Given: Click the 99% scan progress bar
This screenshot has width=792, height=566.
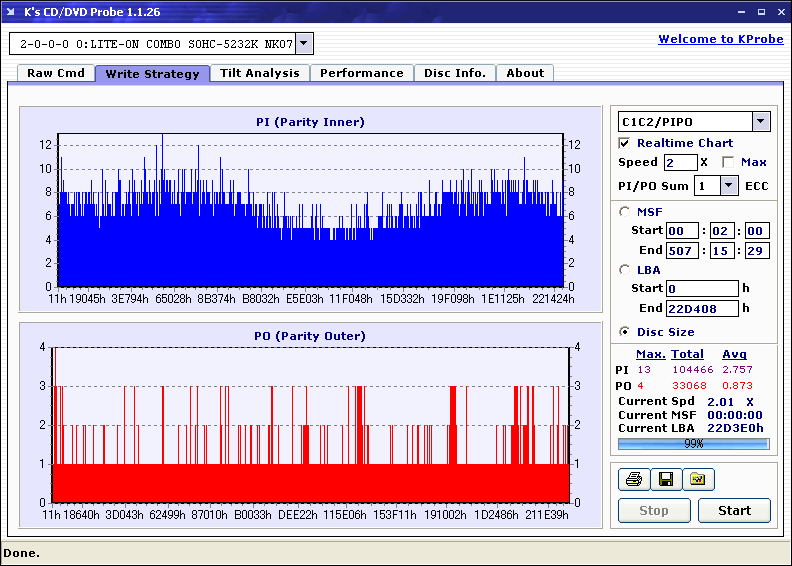Looking at the screenshot, I should coord(693,443).
